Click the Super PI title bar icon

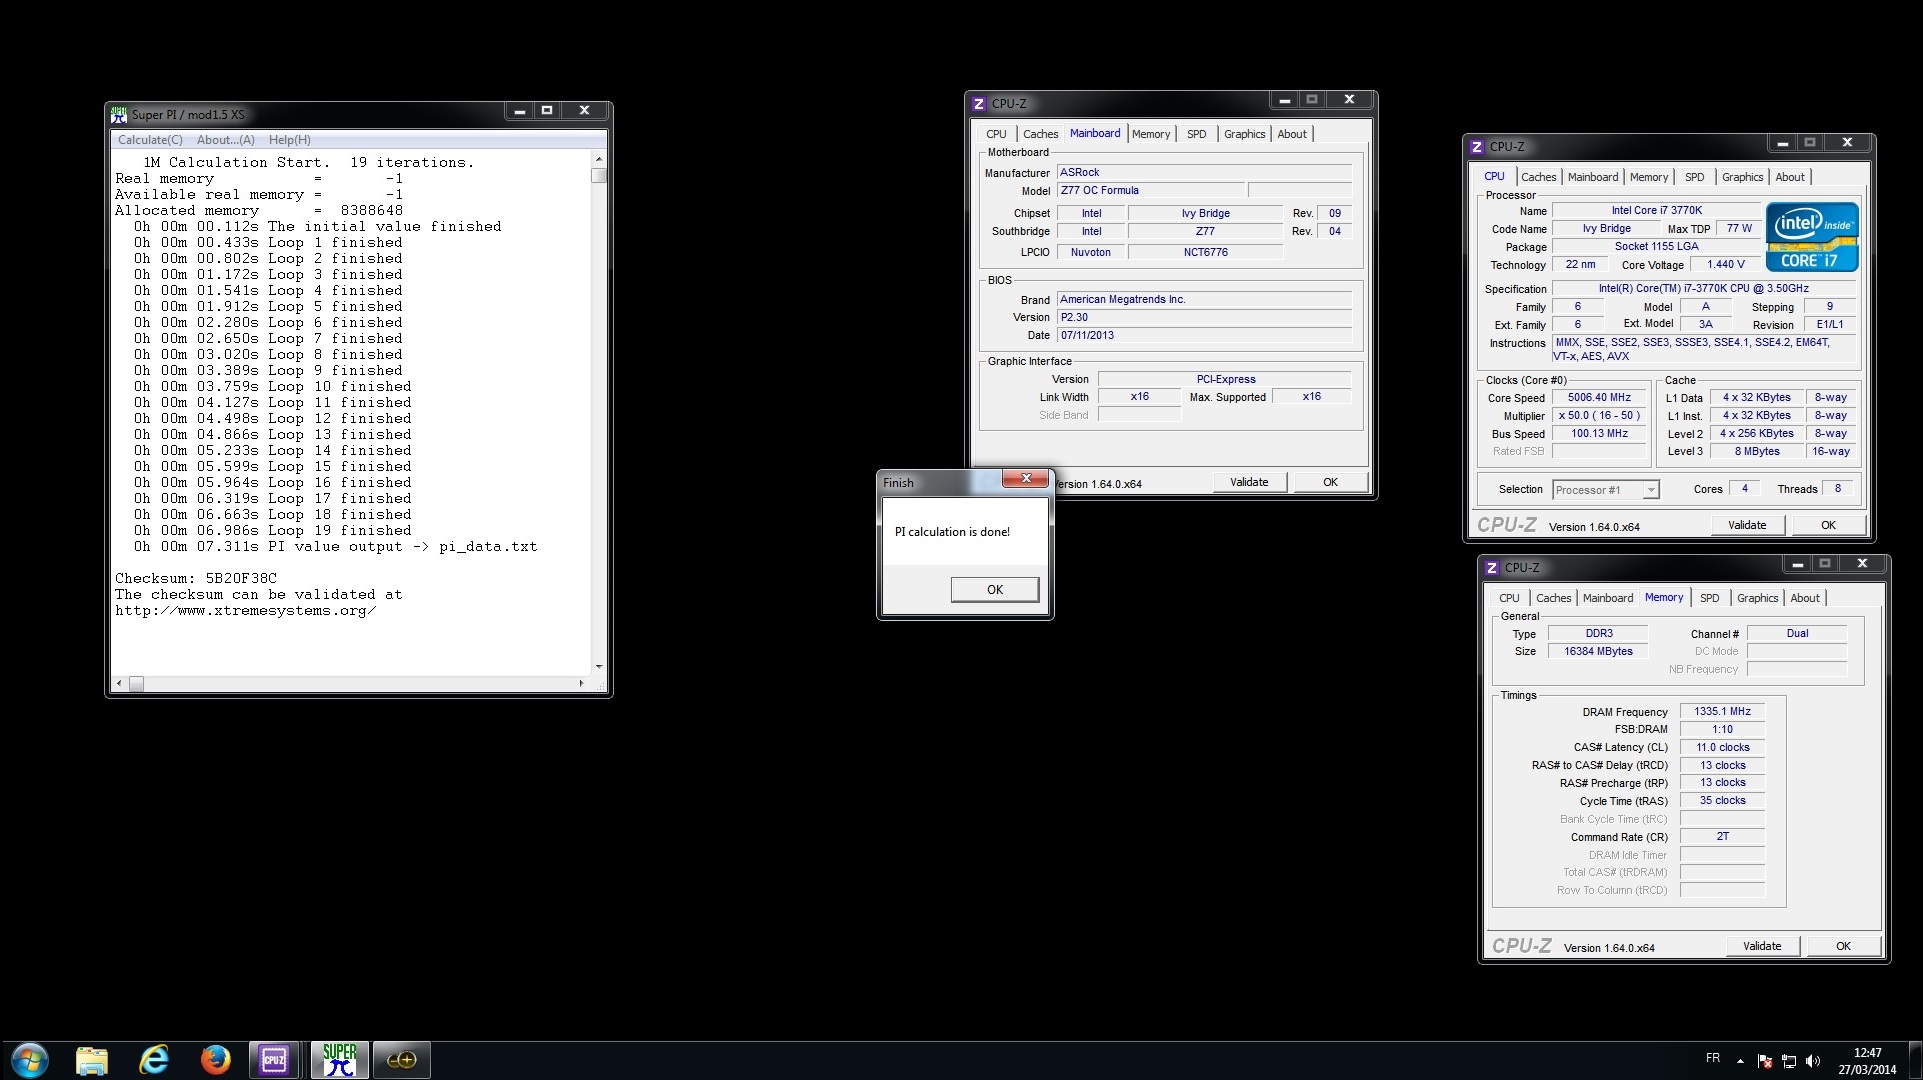[119, 114]
